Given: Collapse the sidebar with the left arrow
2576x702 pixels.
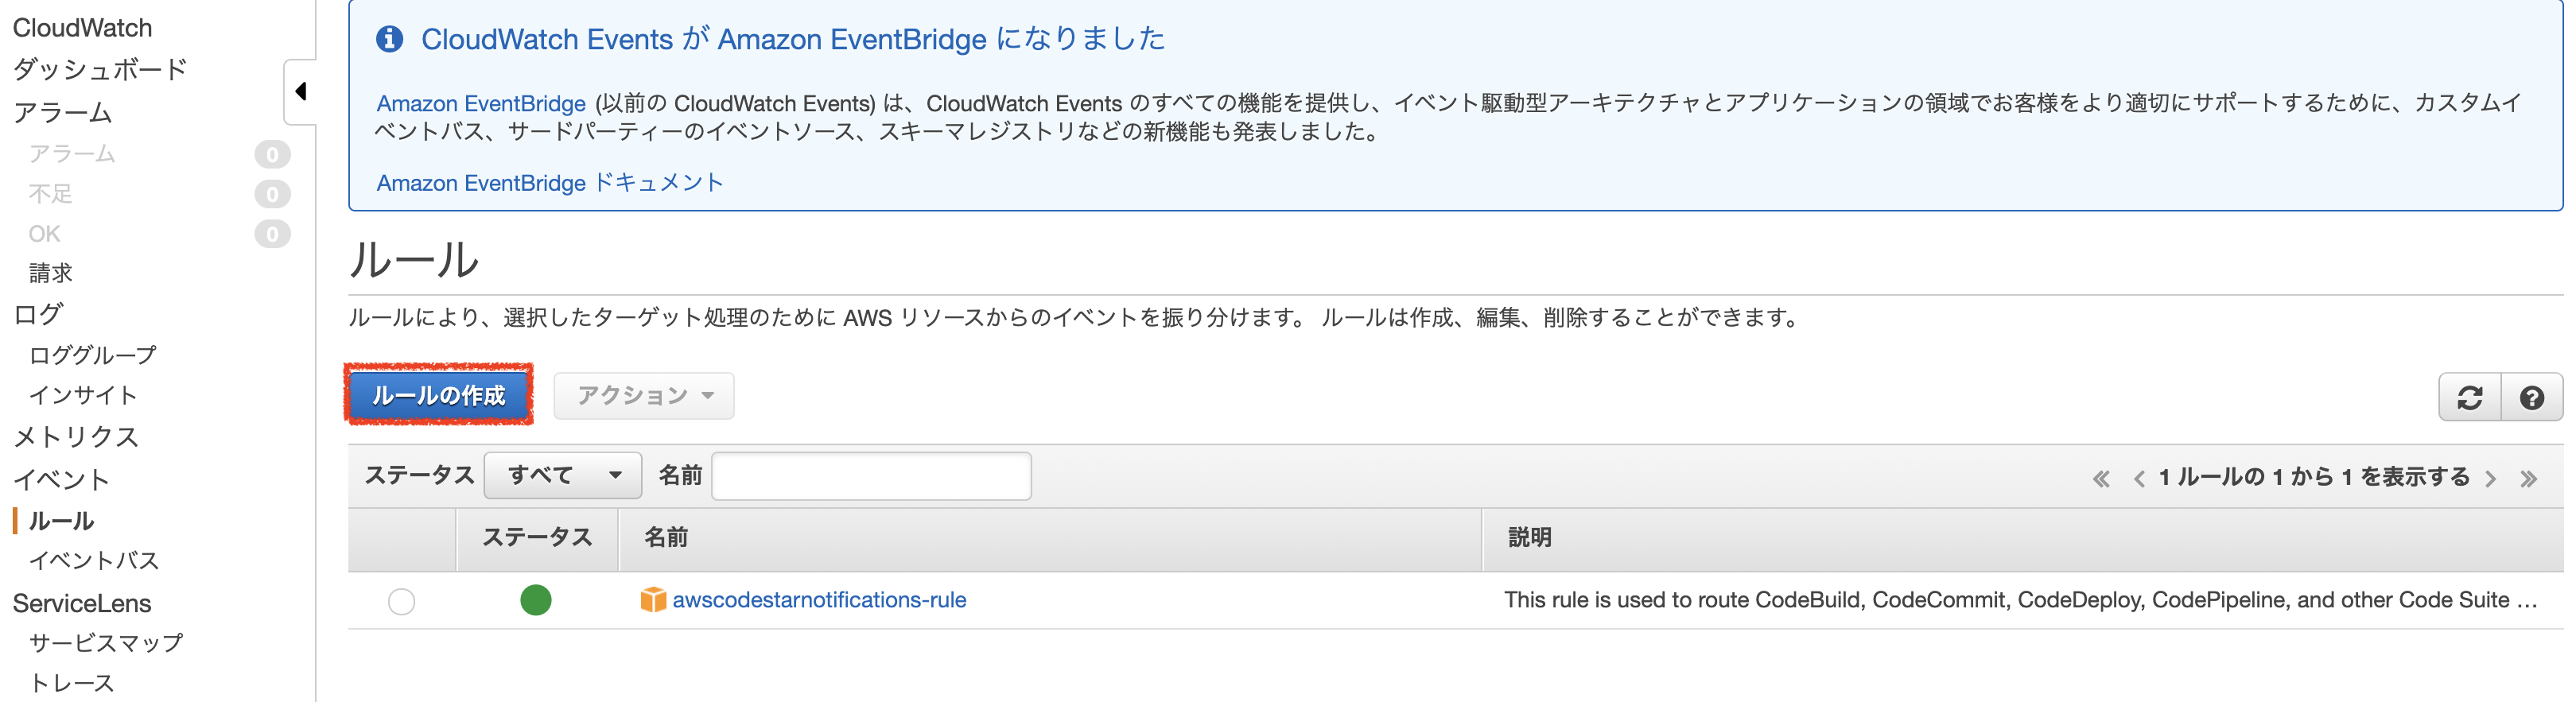Looking at the screenshot, I should coord(300,91).
